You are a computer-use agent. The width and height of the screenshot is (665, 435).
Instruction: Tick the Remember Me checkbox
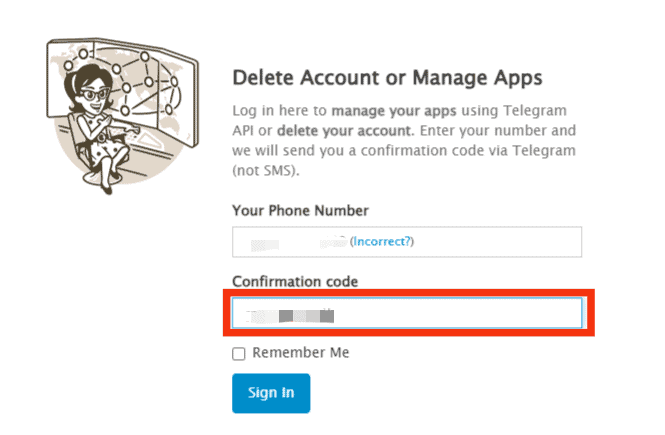click(239, 354)
